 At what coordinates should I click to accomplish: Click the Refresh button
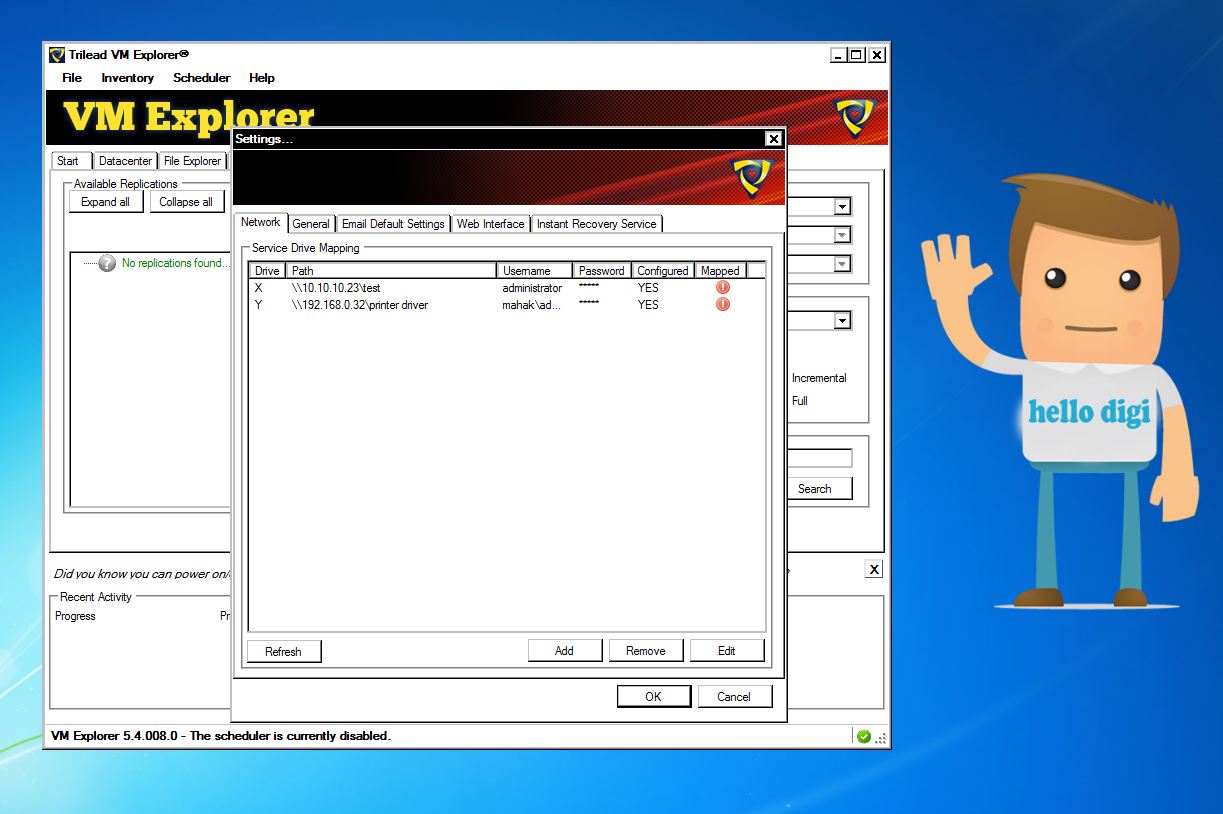pos(283,651)
